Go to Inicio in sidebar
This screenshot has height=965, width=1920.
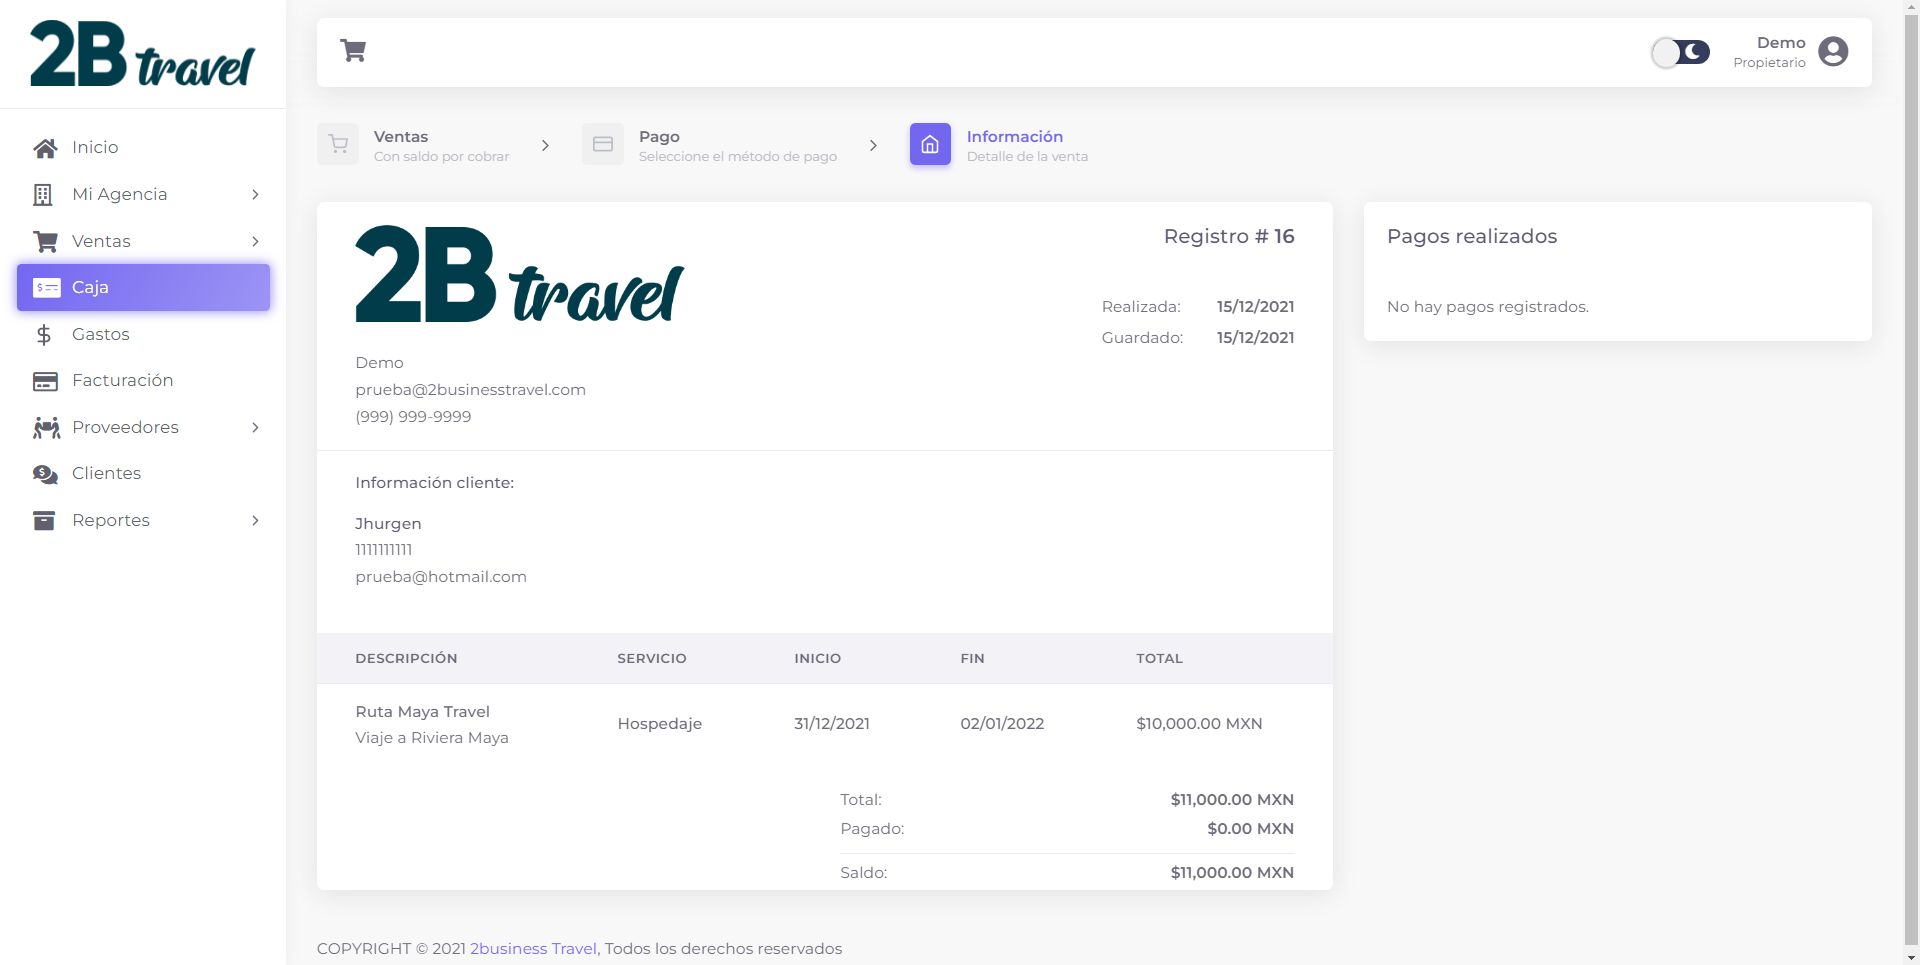click(143, 148)
